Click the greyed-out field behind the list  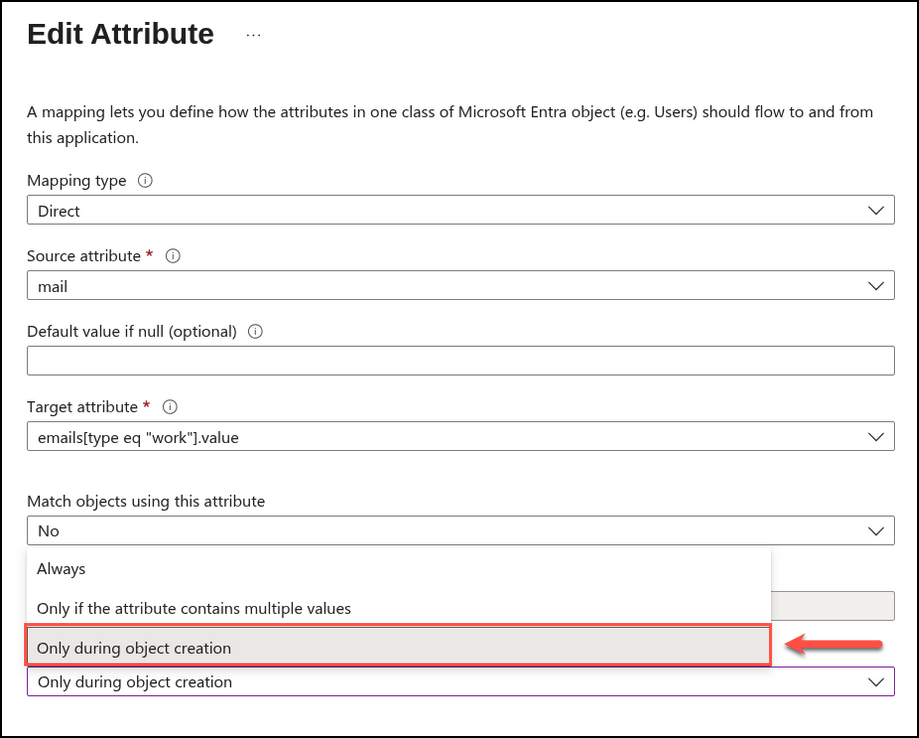pos(832,606)
